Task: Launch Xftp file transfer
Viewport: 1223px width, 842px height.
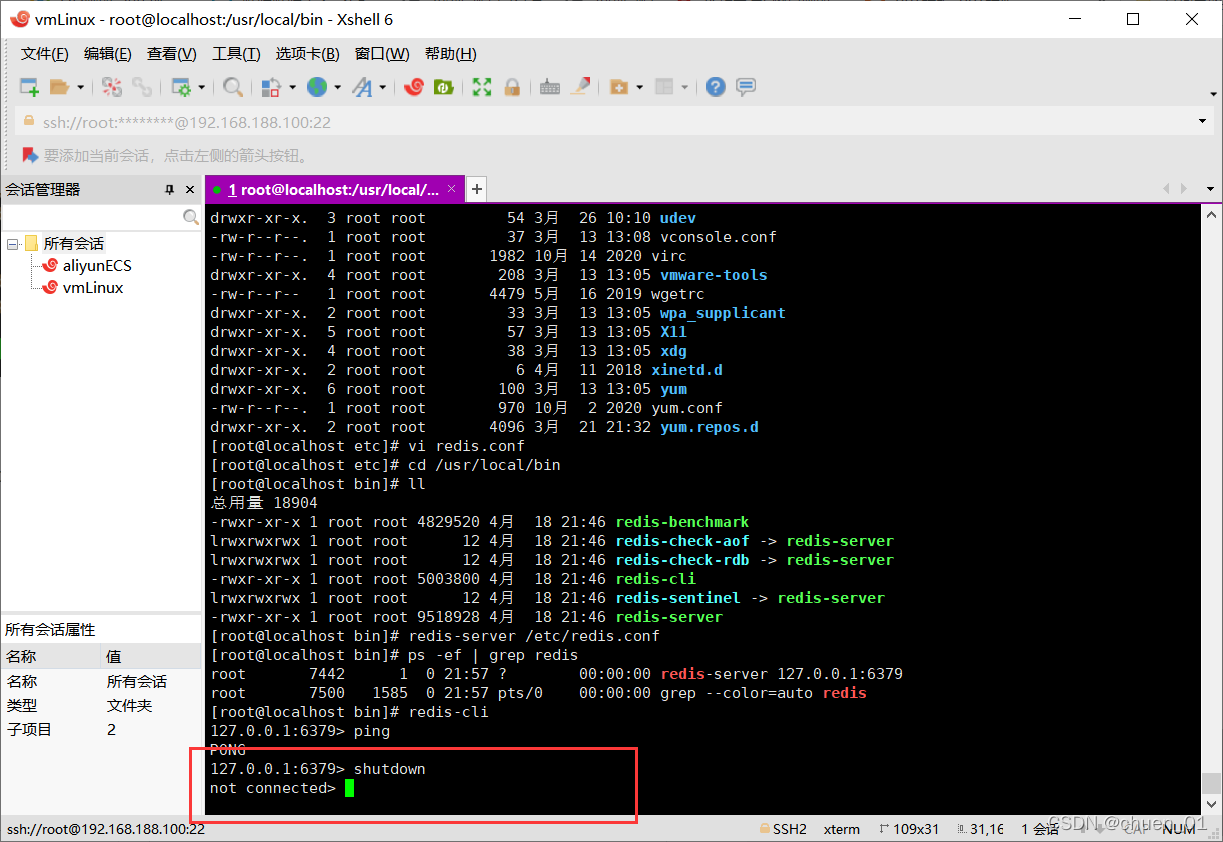Action: point(443,87)
